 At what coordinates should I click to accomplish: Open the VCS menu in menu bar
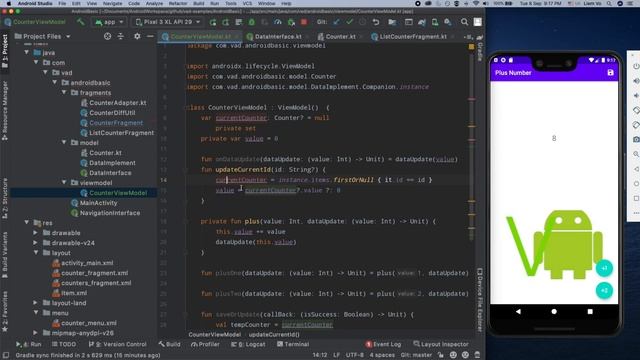(x=247, y=3)
